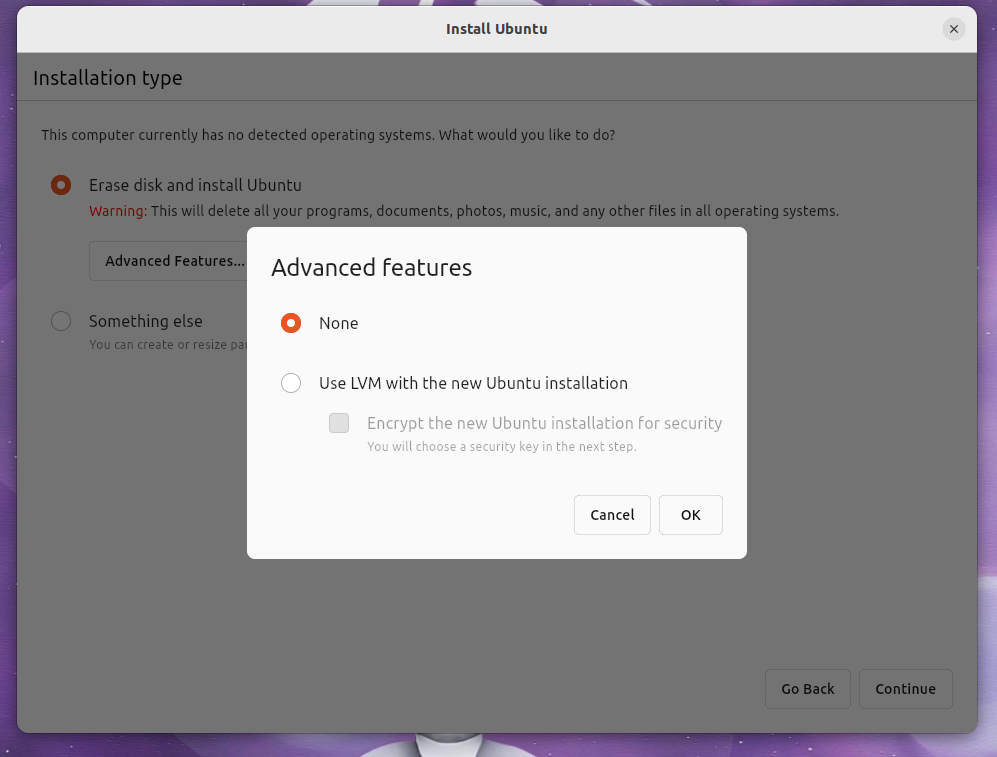Choose "Use LVM with the new Ubuntu installation"
Screen dimensions: 997x757
(291, 383)
